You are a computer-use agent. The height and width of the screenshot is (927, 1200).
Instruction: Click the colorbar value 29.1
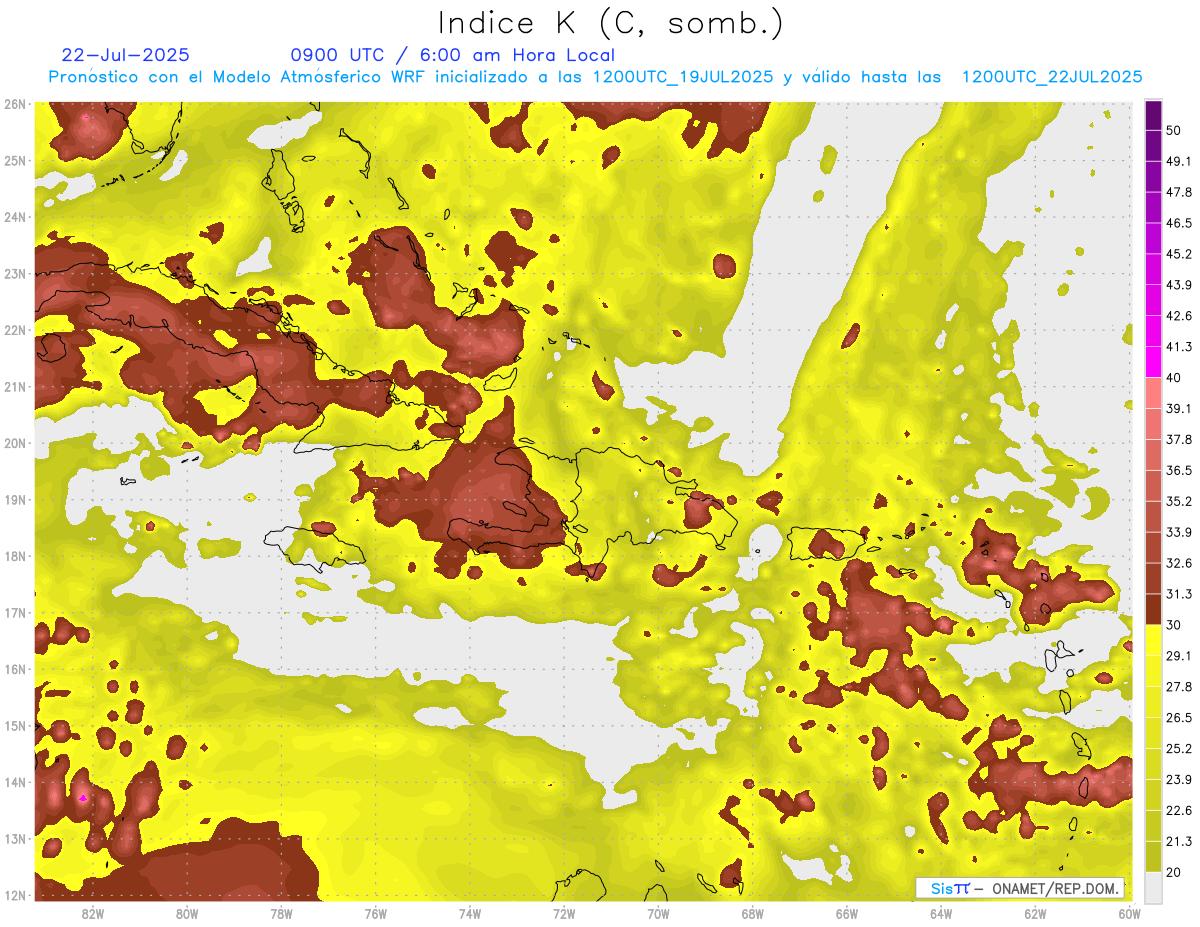tap(1179, 656)
